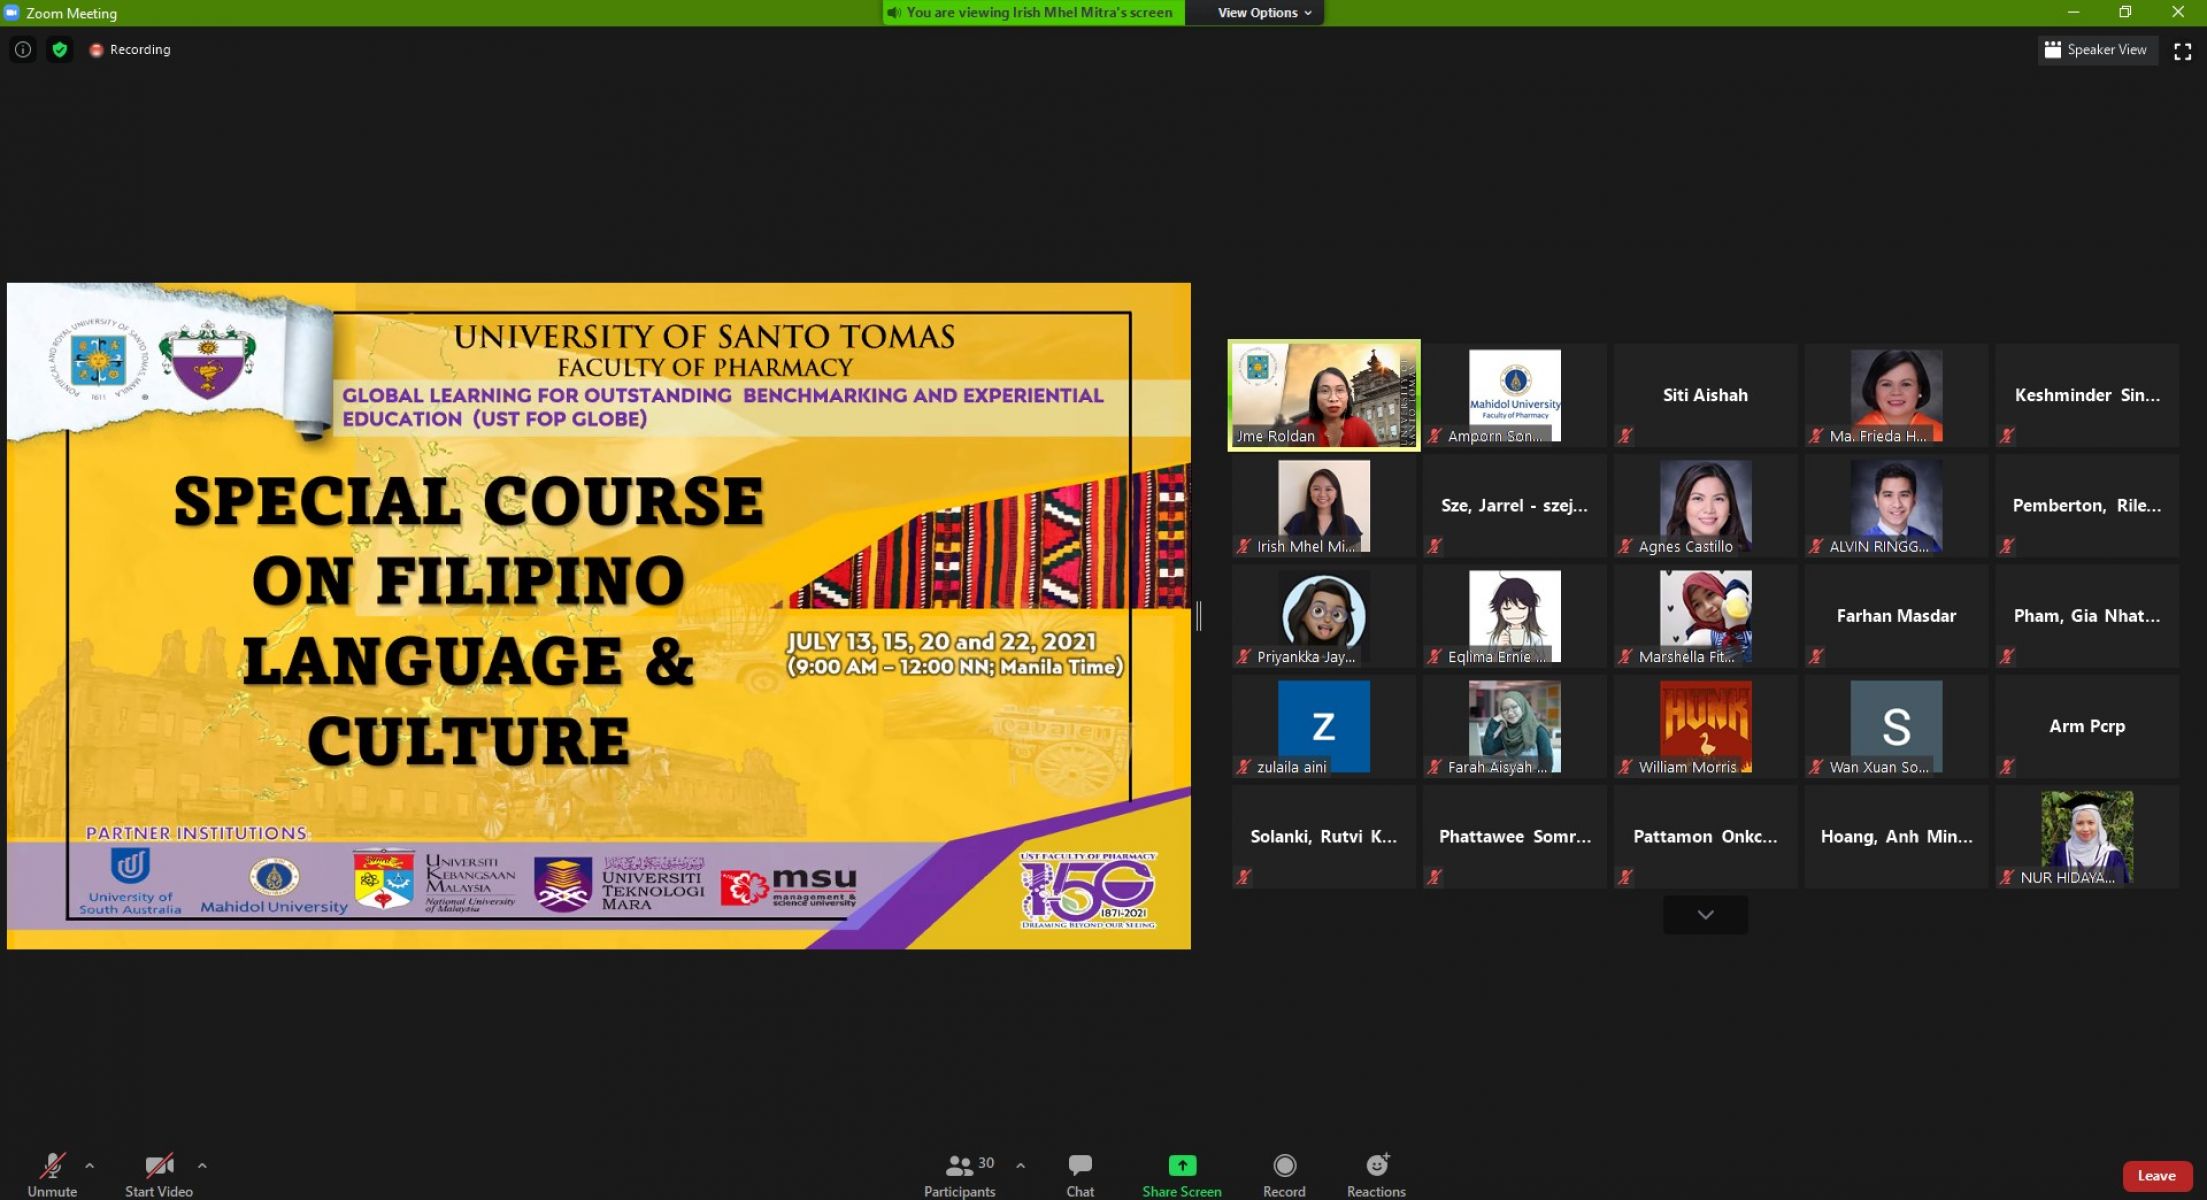2207x1200 pixels.
Task: Show next page of participant gallery
Action: coord(1705,915)
